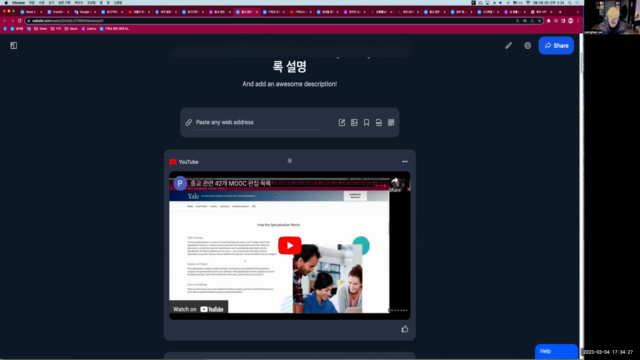Click the browser reload button
640x360 pixels.
click(19, 21)
